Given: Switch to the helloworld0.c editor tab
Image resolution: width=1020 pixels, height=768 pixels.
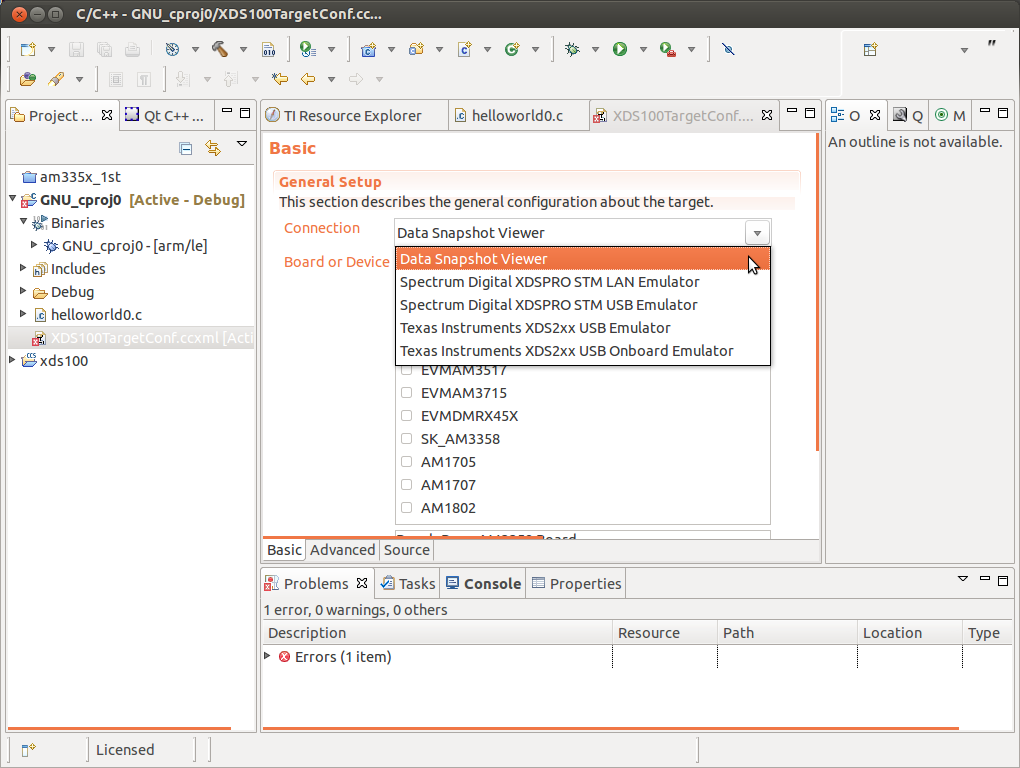Looking at the screenshot, I should coord(518,116).
